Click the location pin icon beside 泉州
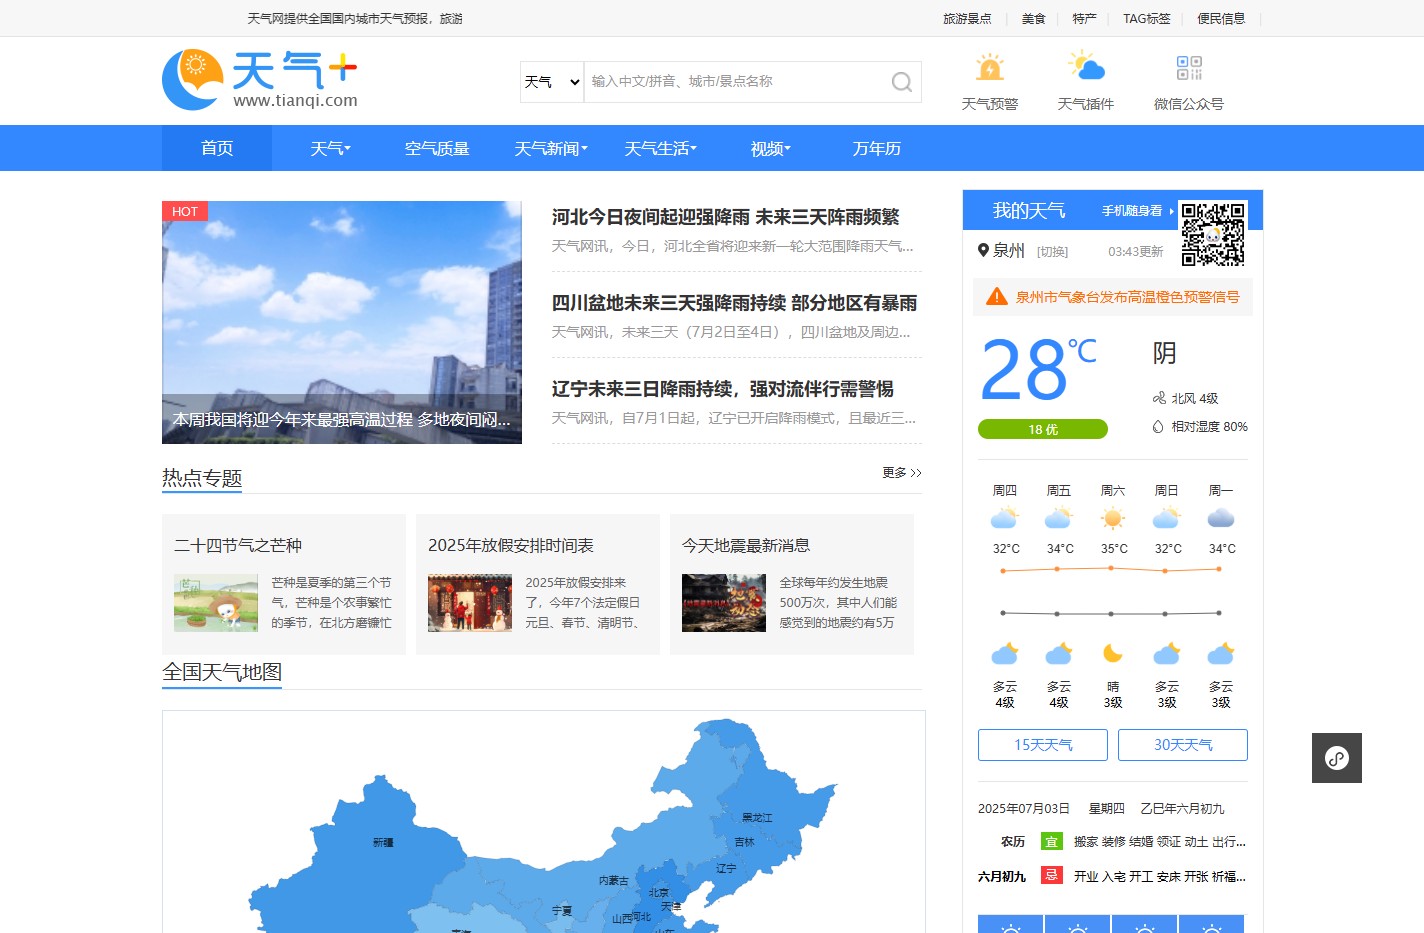Viewport: 1424px width, 933px height. [983, 250]
